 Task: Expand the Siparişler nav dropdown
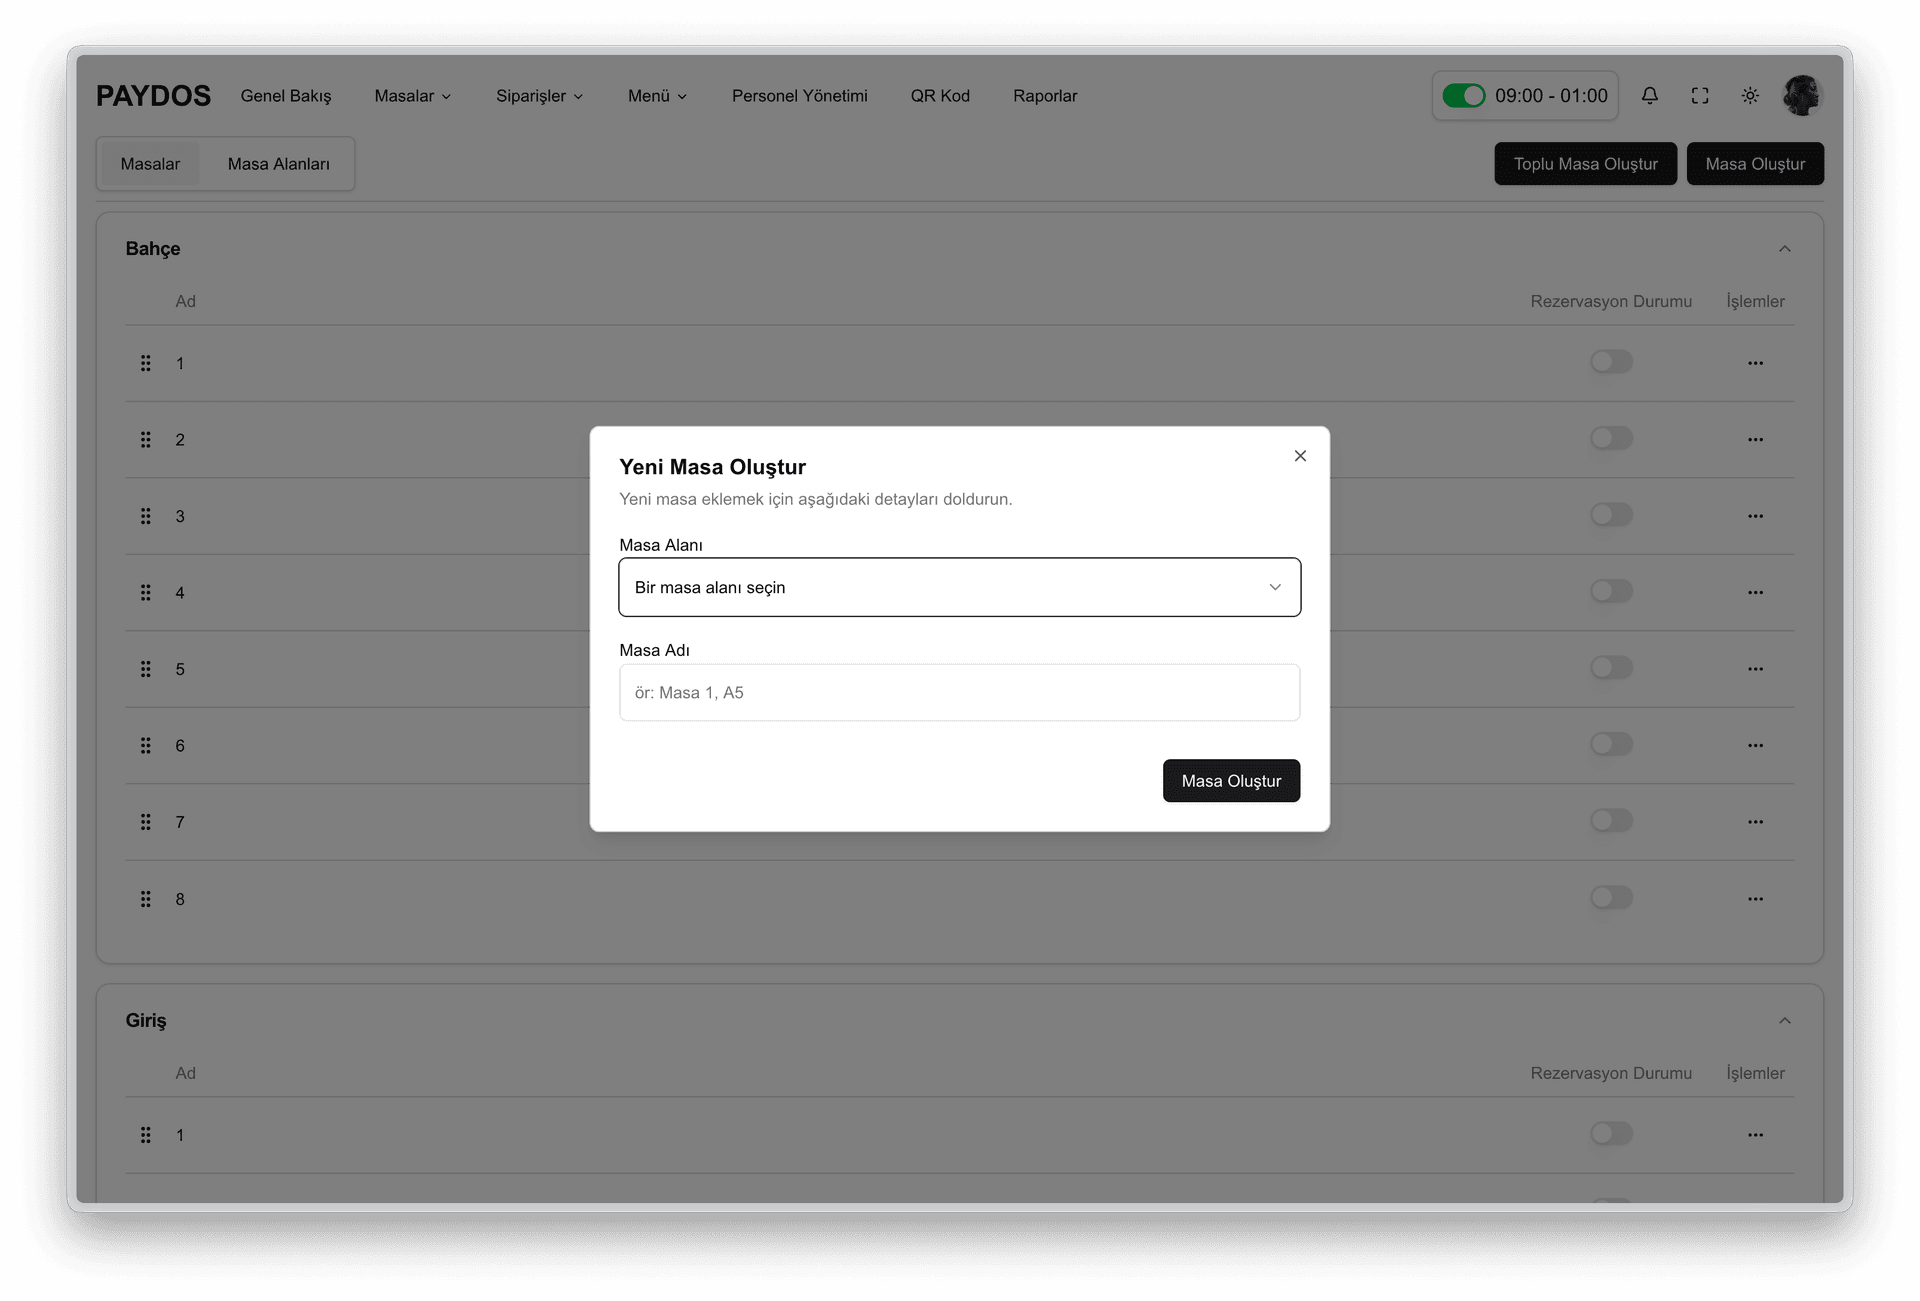click(539, 96)
